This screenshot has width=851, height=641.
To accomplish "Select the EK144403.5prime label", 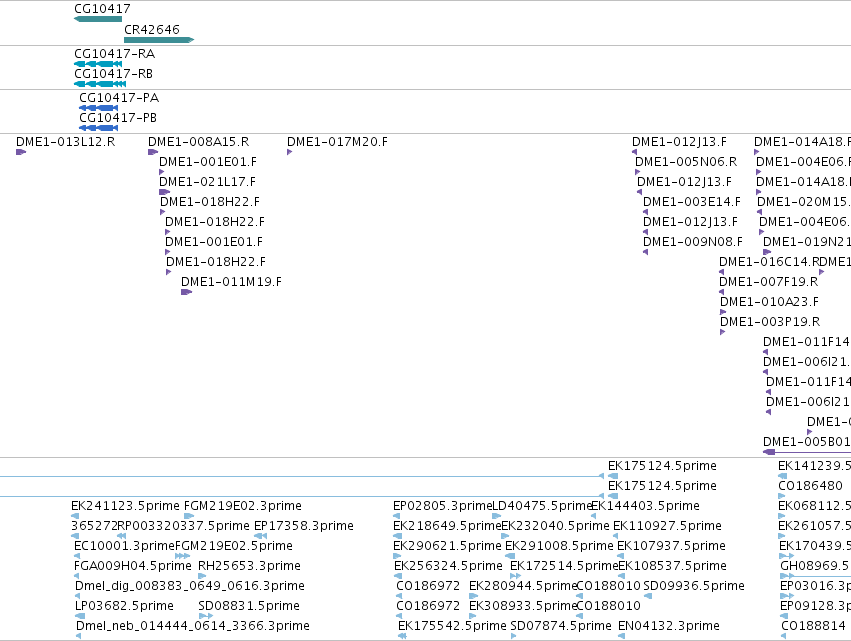I will [645, 506].
